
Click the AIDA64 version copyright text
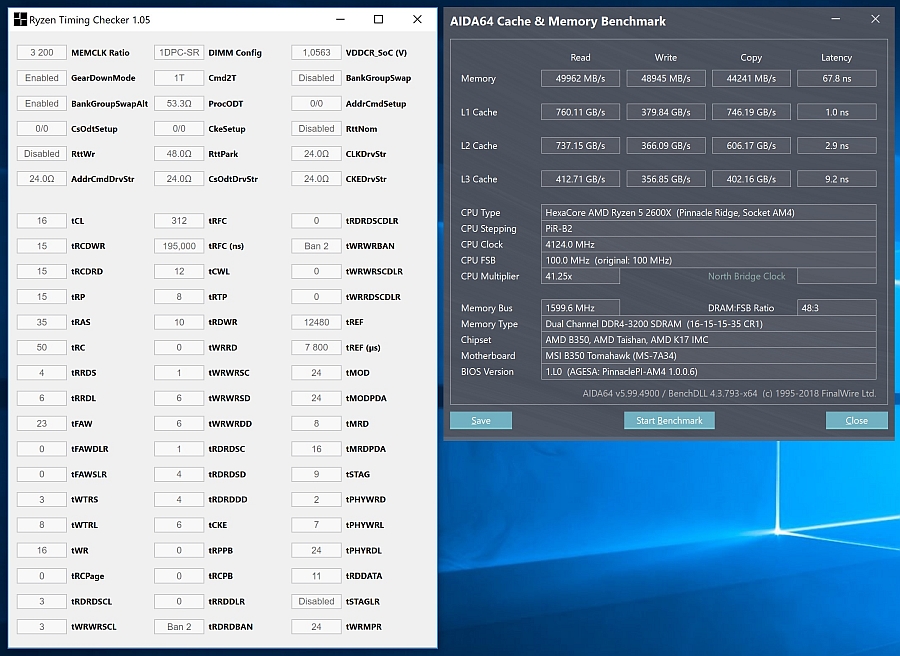729,394
